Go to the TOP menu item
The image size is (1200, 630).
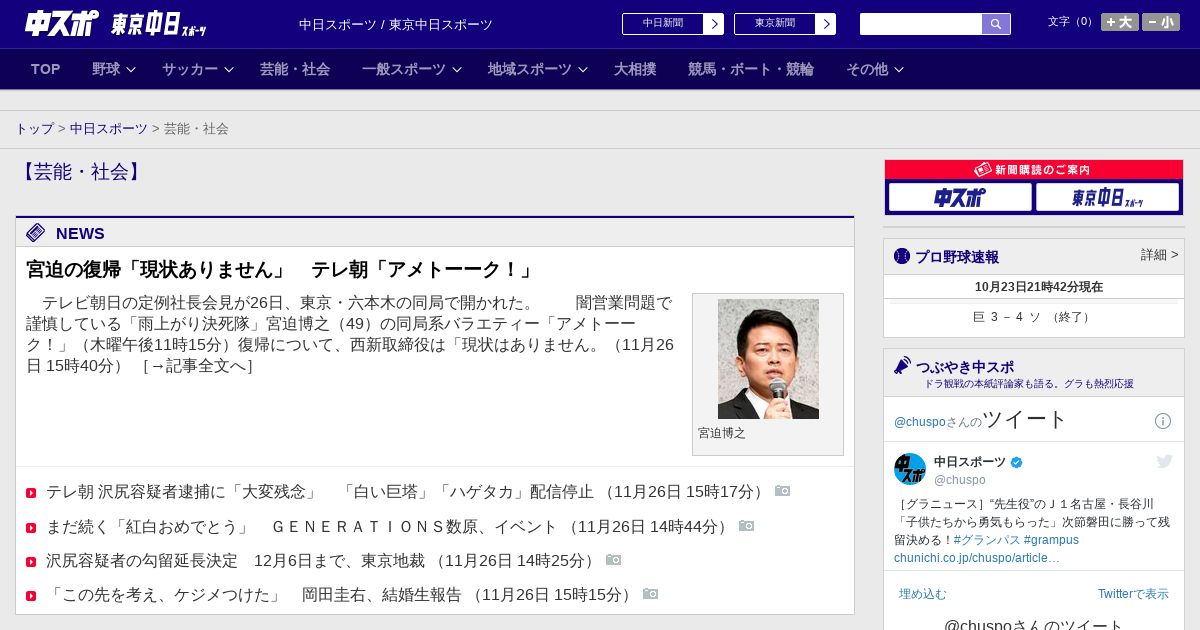tap(46, 69)
